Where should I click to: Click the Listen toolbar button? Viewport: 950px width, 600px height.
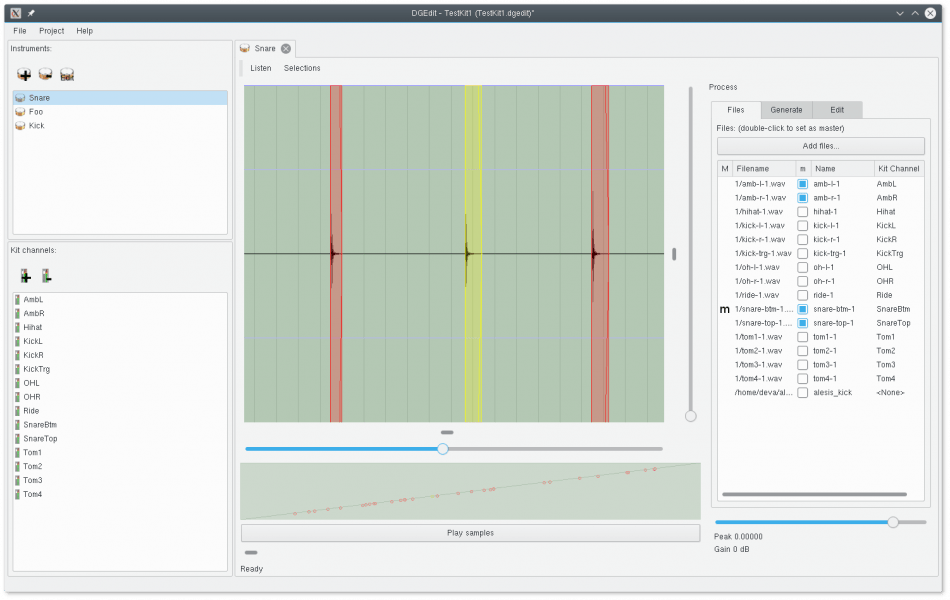tap(261, 68)
